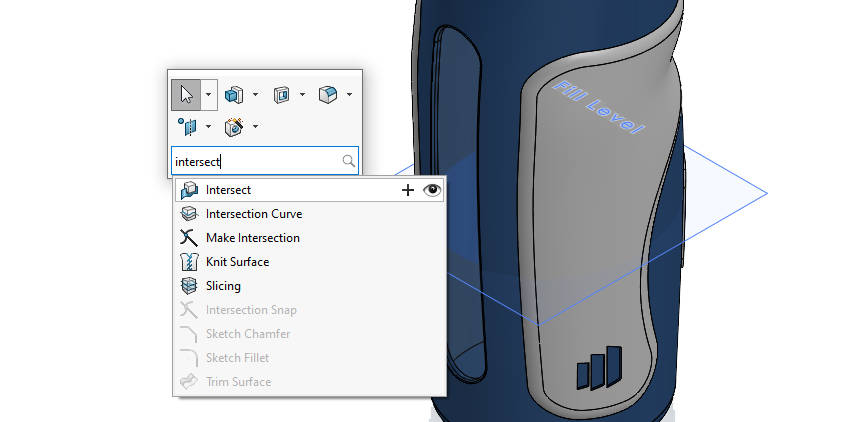Click the command search field containing 'intersect'
The width and height of the screenshot is (855, 422).
(255, 161)
